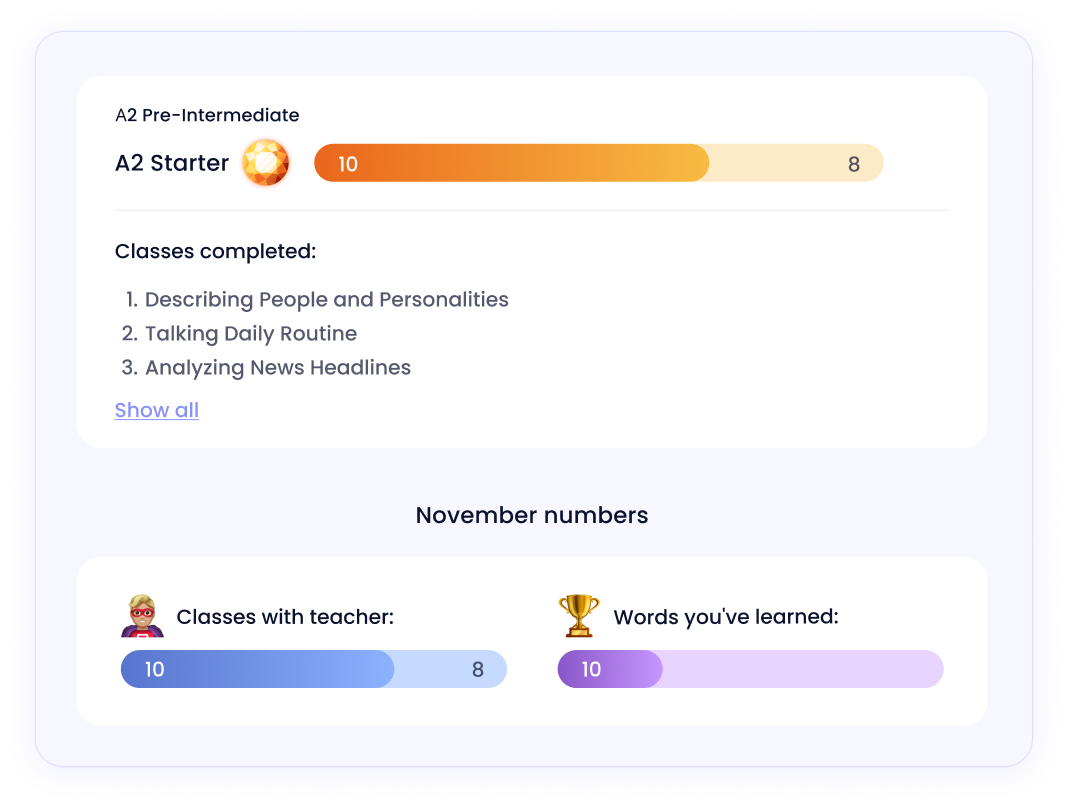This screenshot has width=1067, height=805.
Task: Click the Classes completed heading
Action: pyautogui.click(x=216, y=251)
